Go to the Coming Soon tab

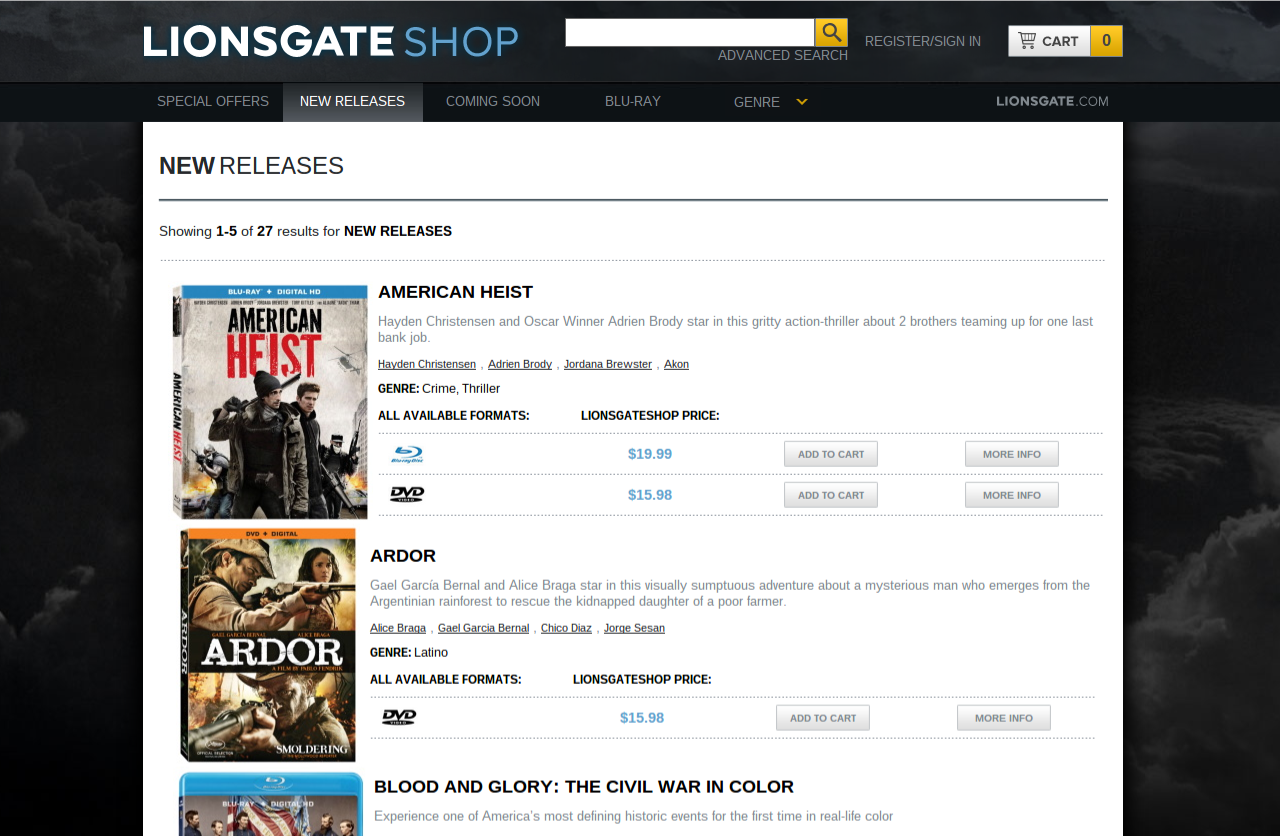click(x=493, y=102)
